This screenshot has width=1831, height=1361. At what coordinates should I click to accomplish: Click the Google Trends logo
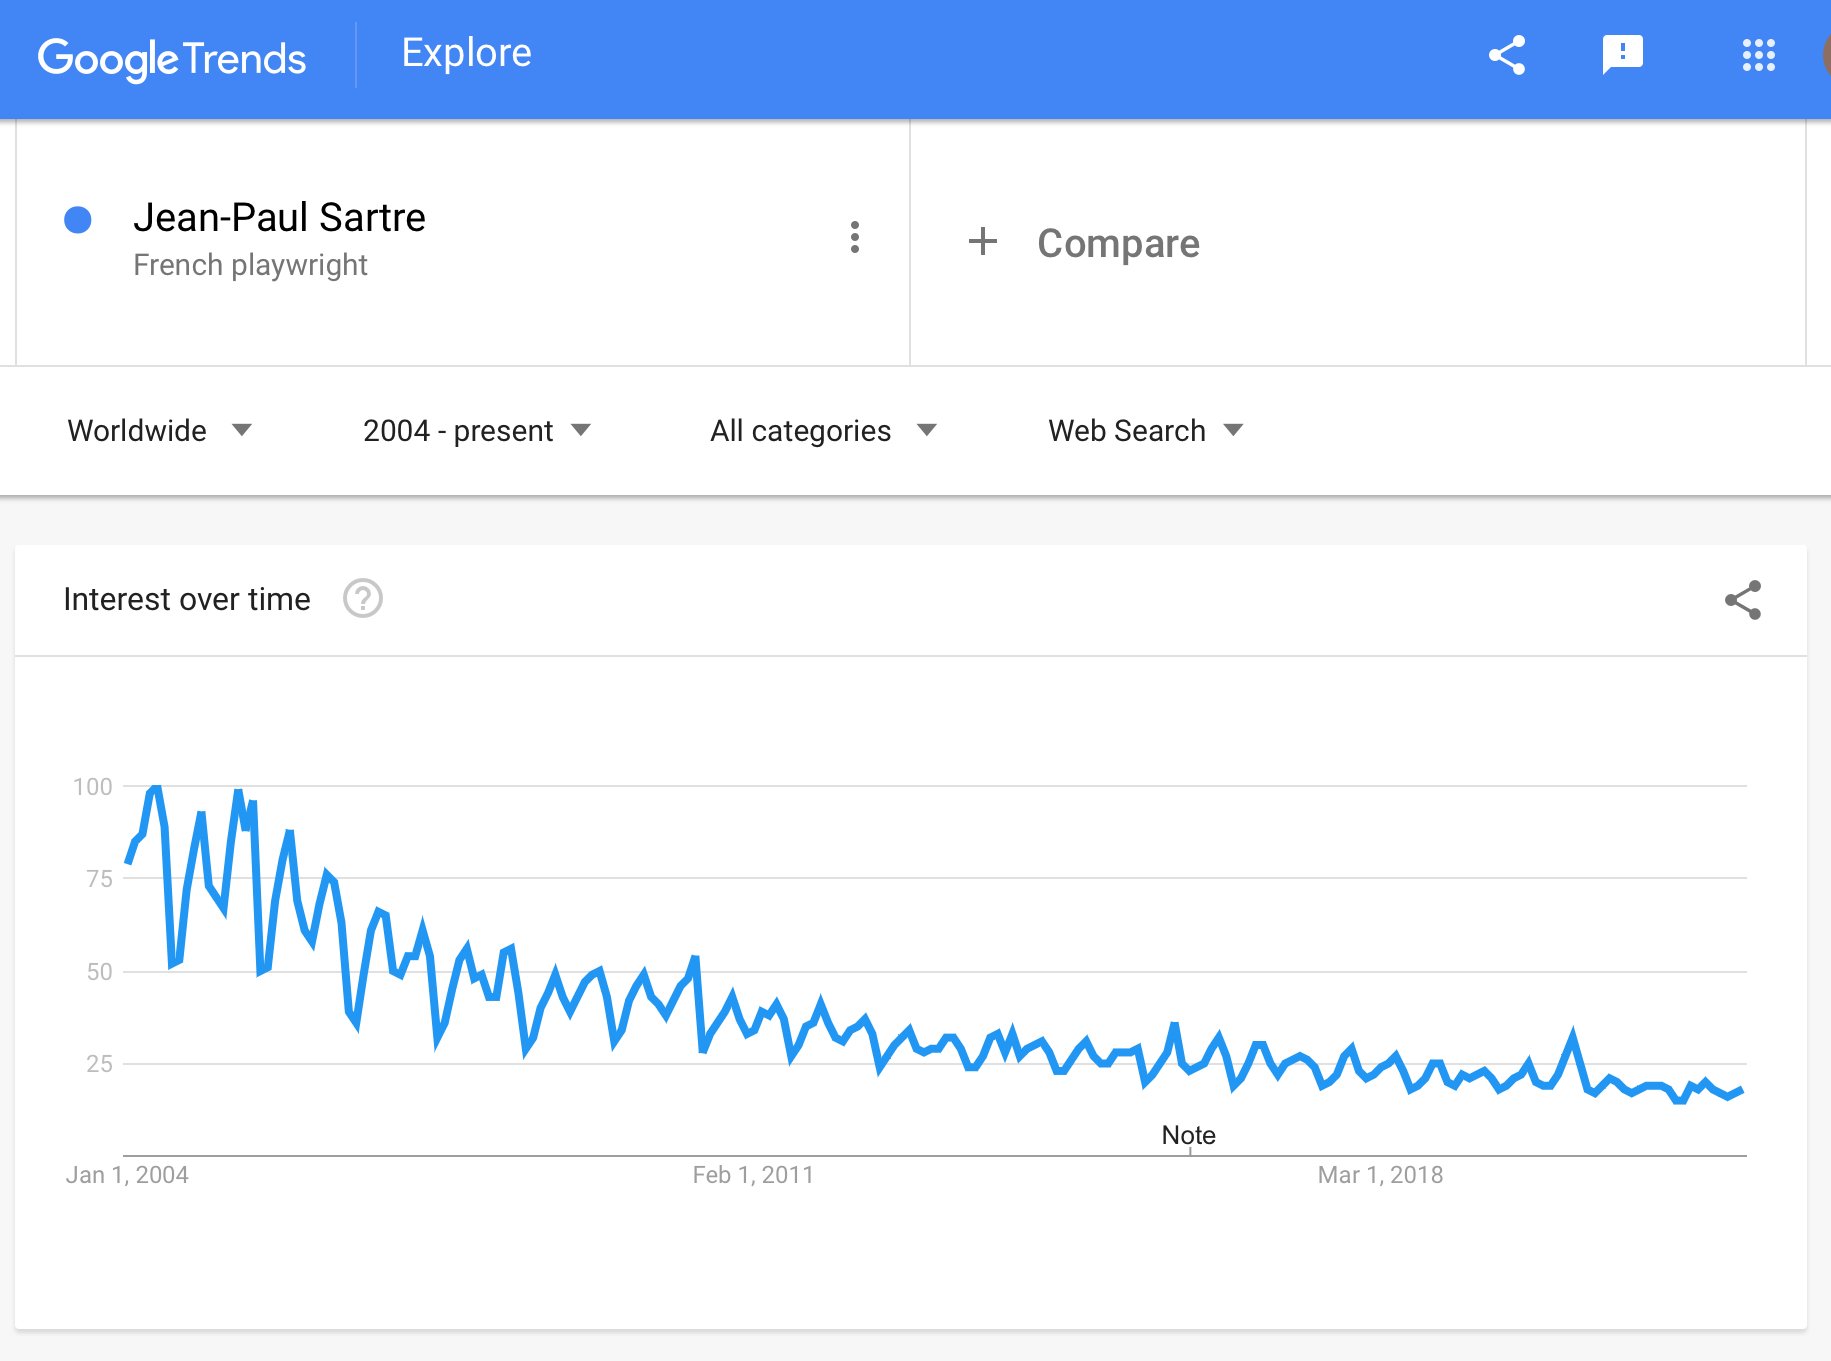tap(172, 58)
